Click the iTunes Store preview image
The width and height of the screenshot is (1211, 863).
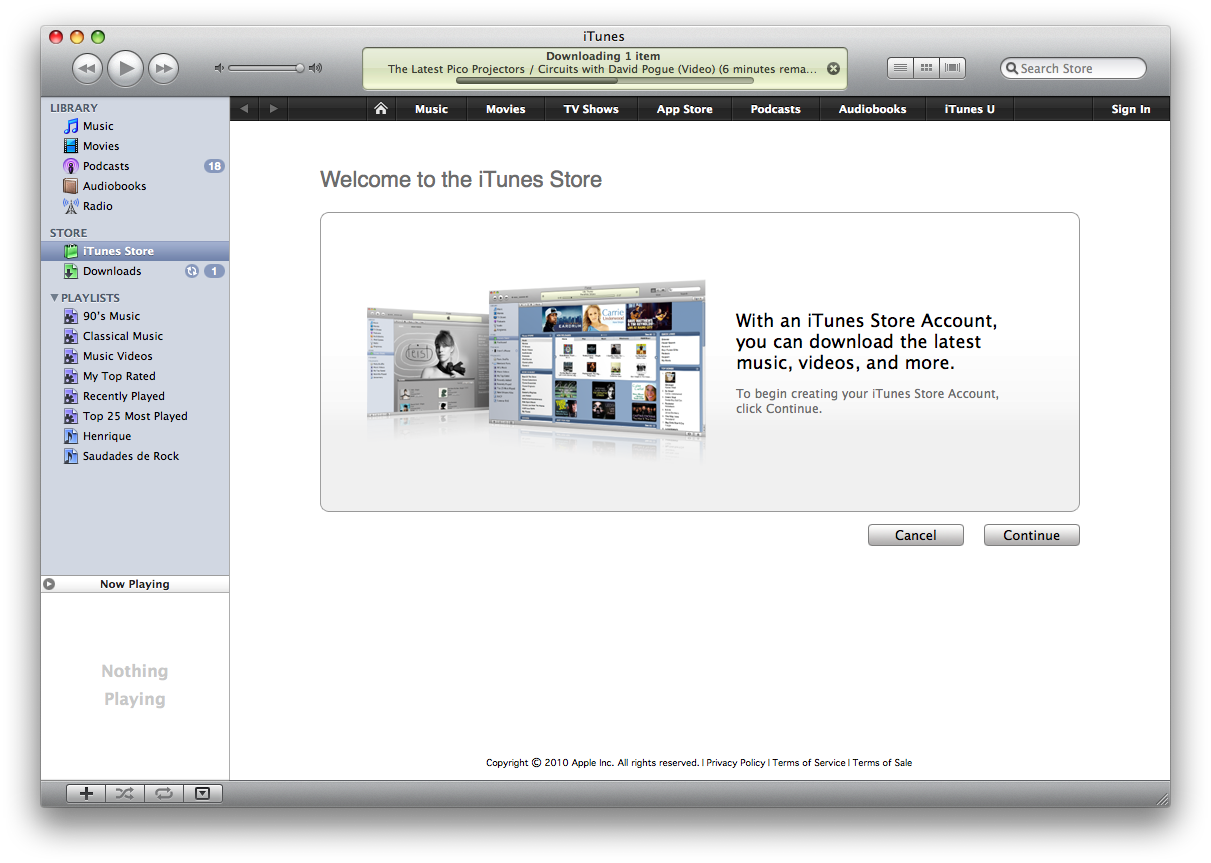pos(536,368)
